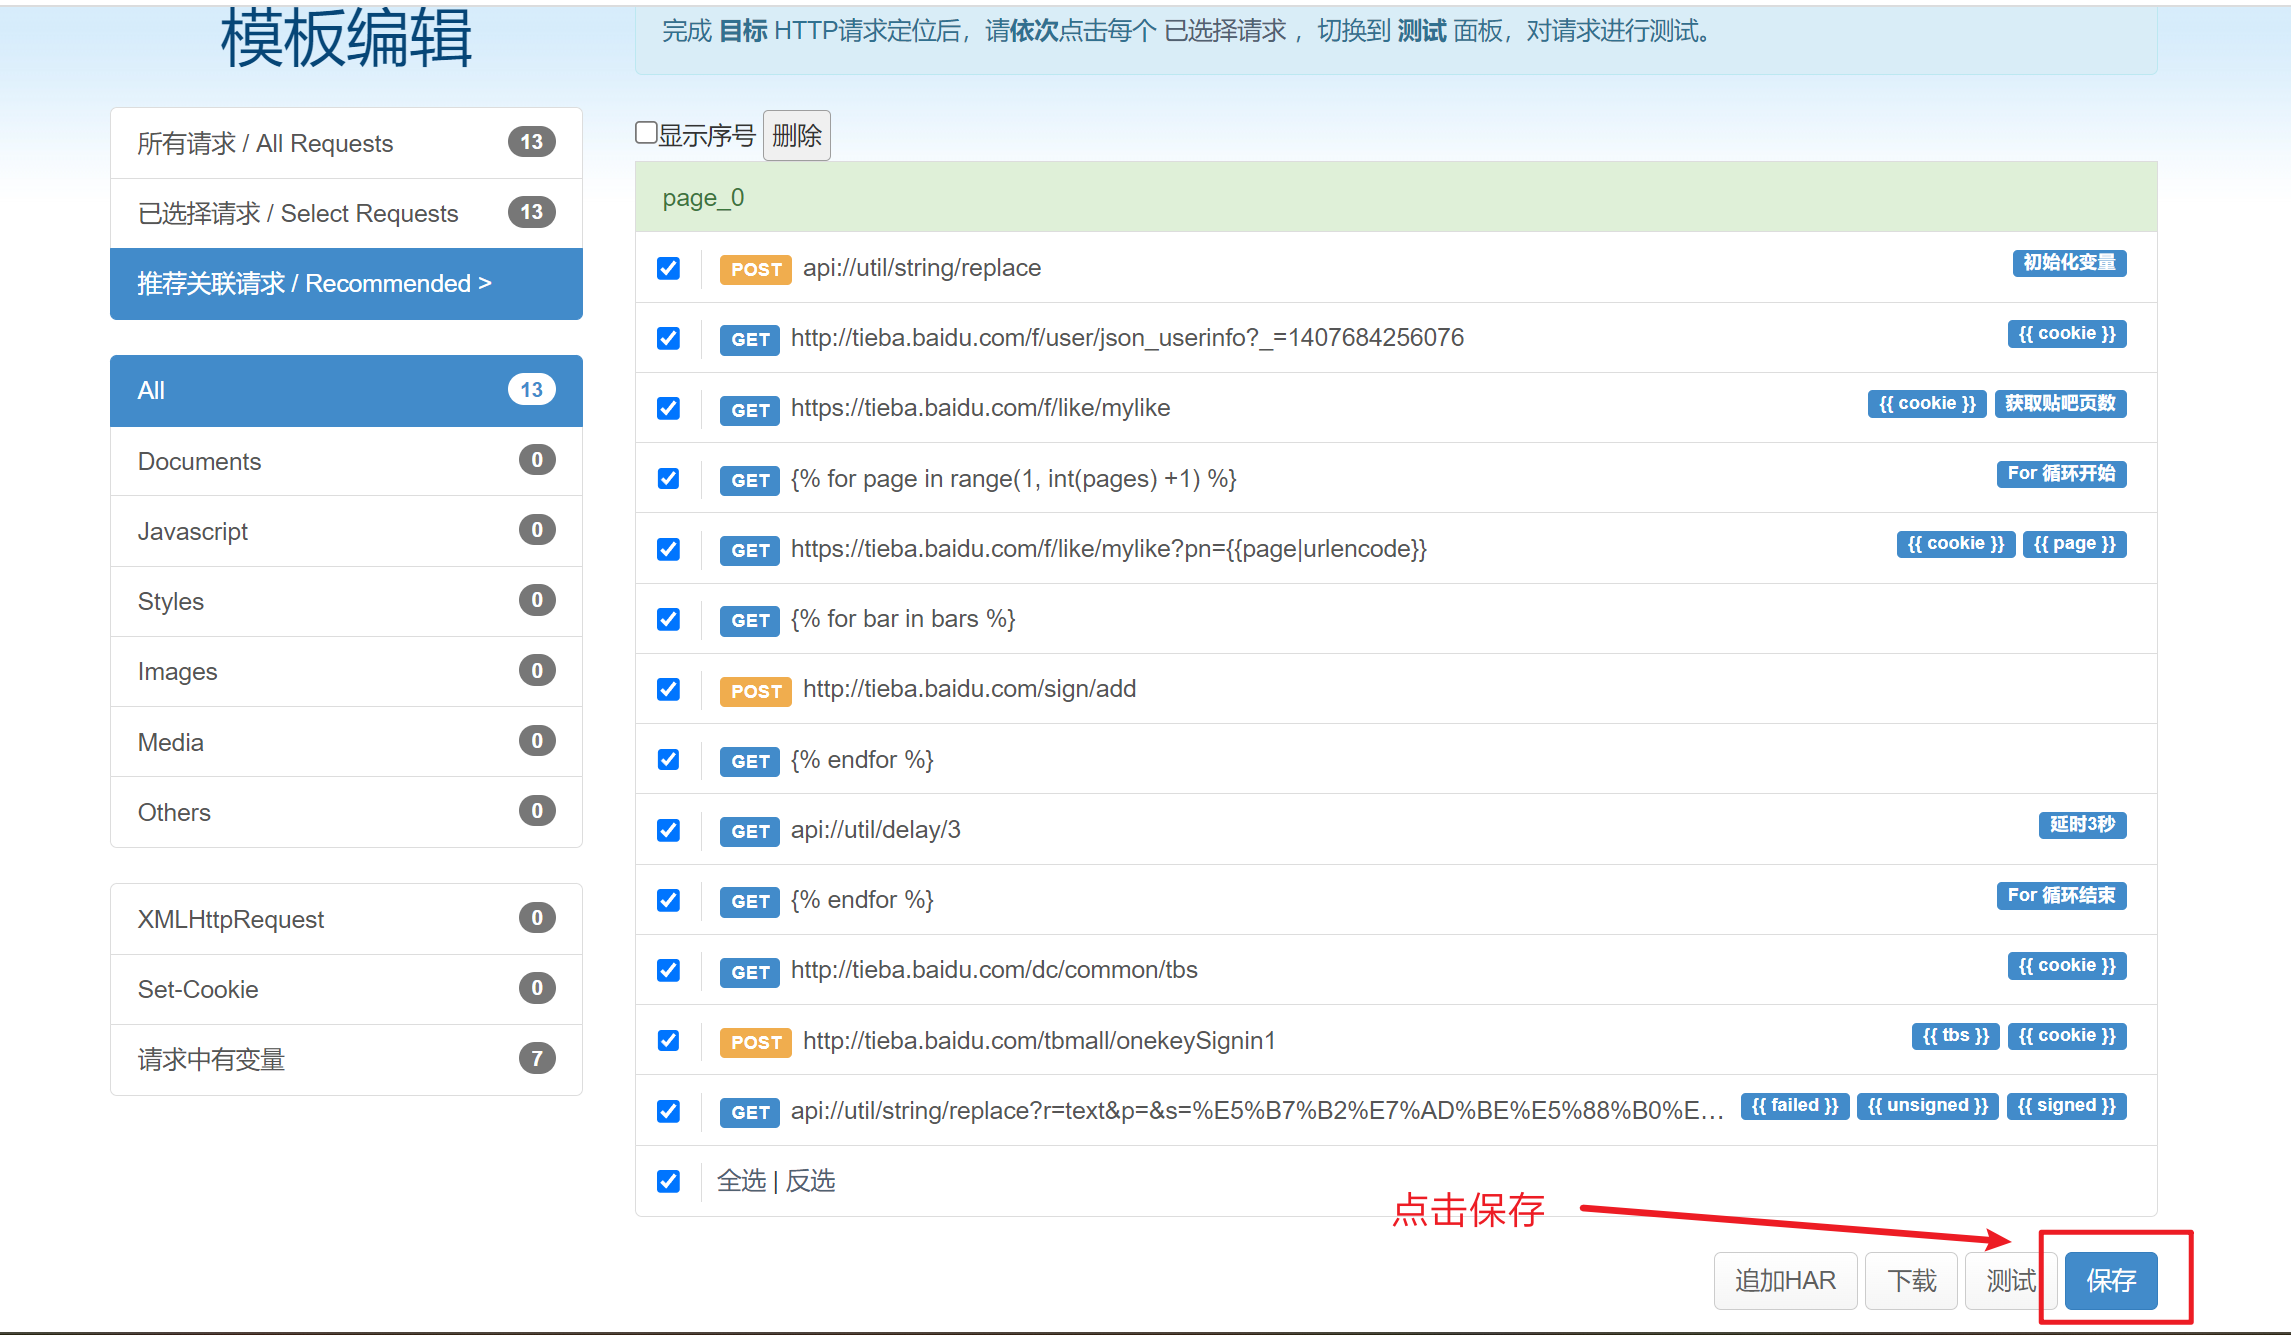This screenshot has width=2291, height=1335.
Task: Click the 反选 invert selection link
Action: click(x=810, y=1181)
